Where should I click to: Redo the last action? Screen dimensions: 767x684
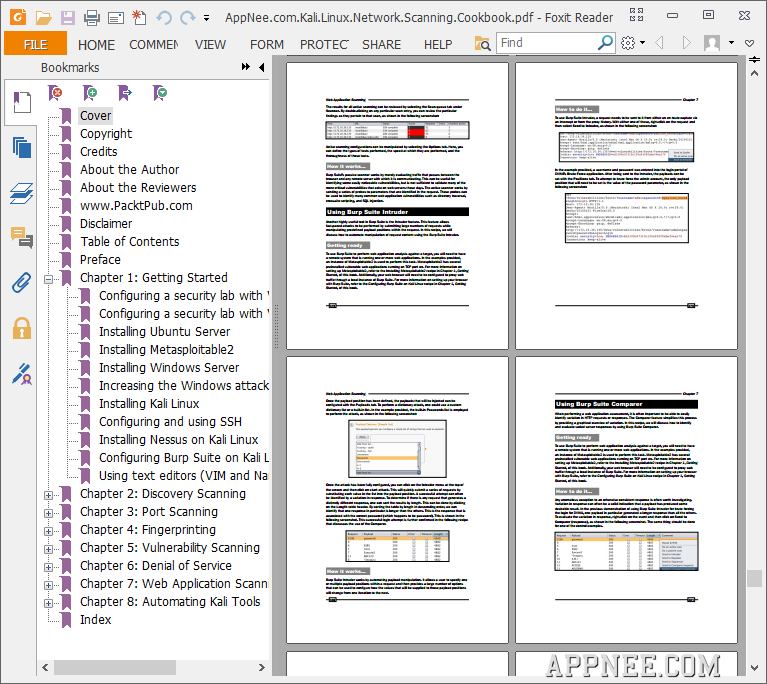coord(187,18)
